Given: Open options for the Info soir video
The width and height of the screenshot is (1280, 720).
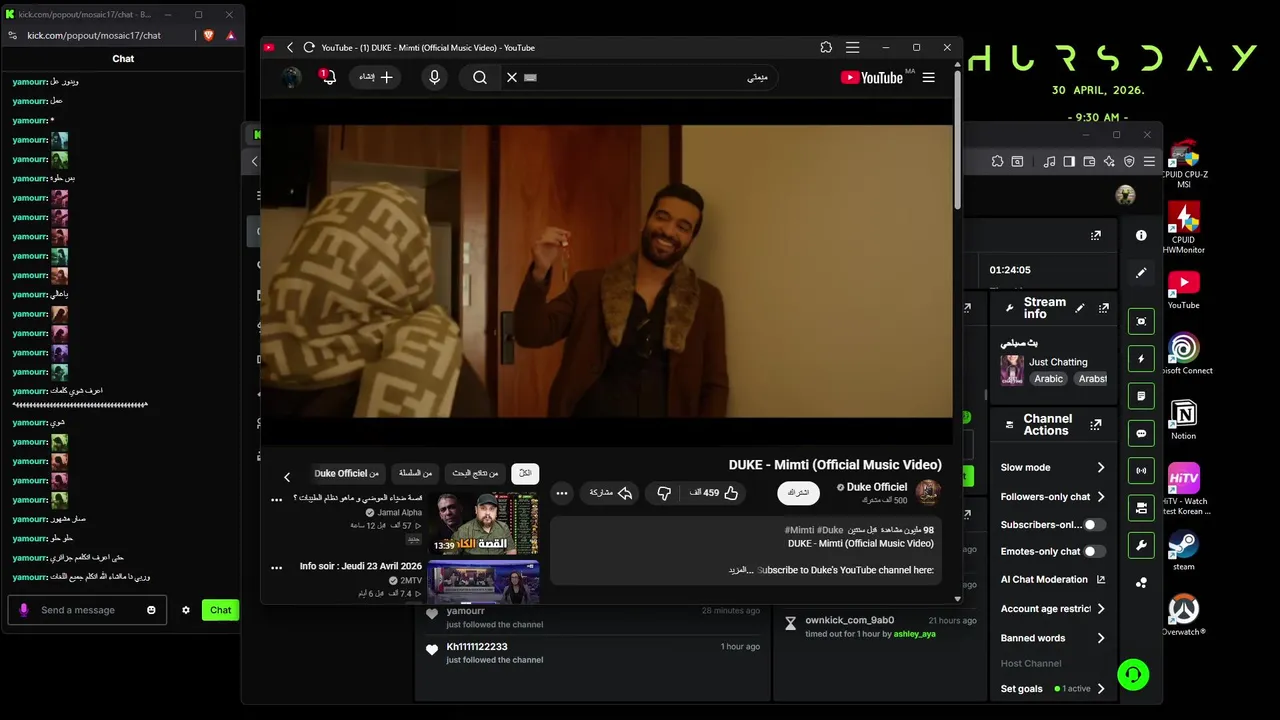Looking at the screenshot, I should click(277, 568).
